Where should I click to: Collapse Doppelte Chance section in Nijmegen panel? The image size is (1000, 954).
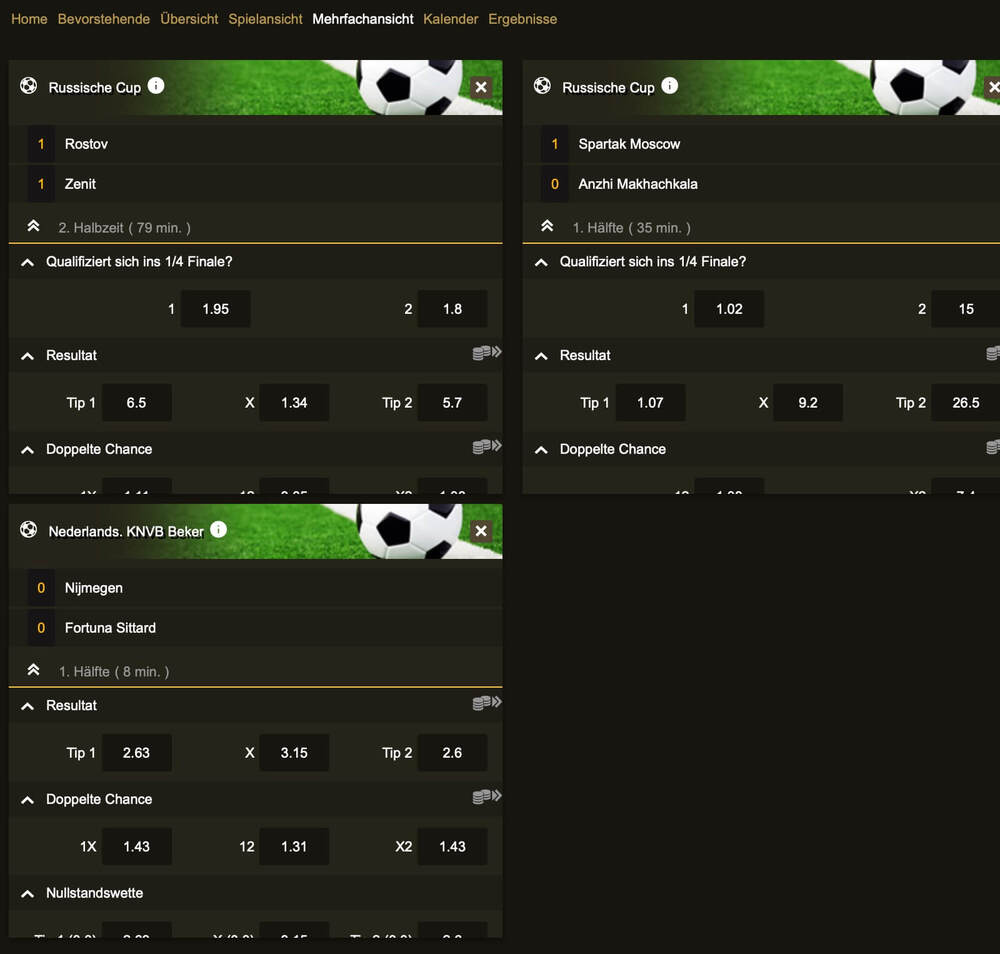tap(27, 800)
